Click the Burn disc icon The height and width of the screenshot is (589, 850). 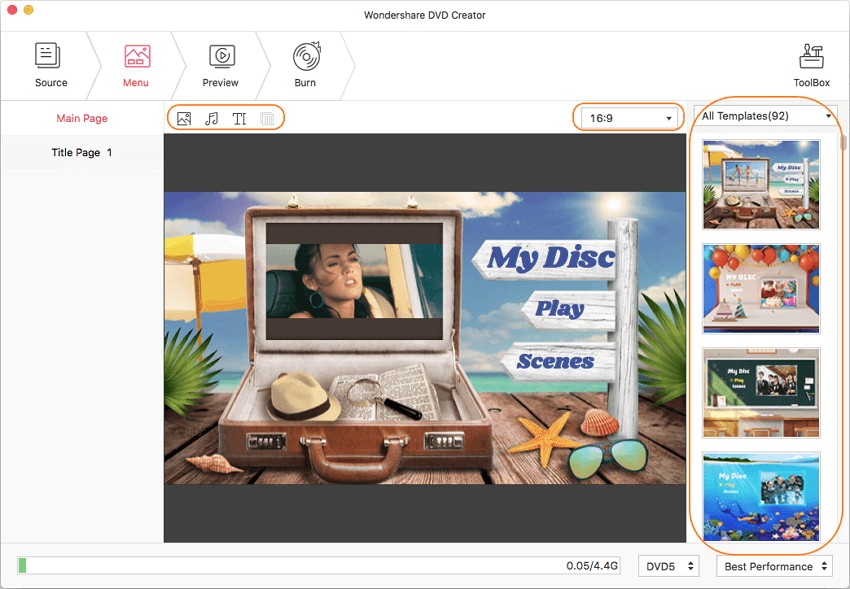[x=305, y=62]
